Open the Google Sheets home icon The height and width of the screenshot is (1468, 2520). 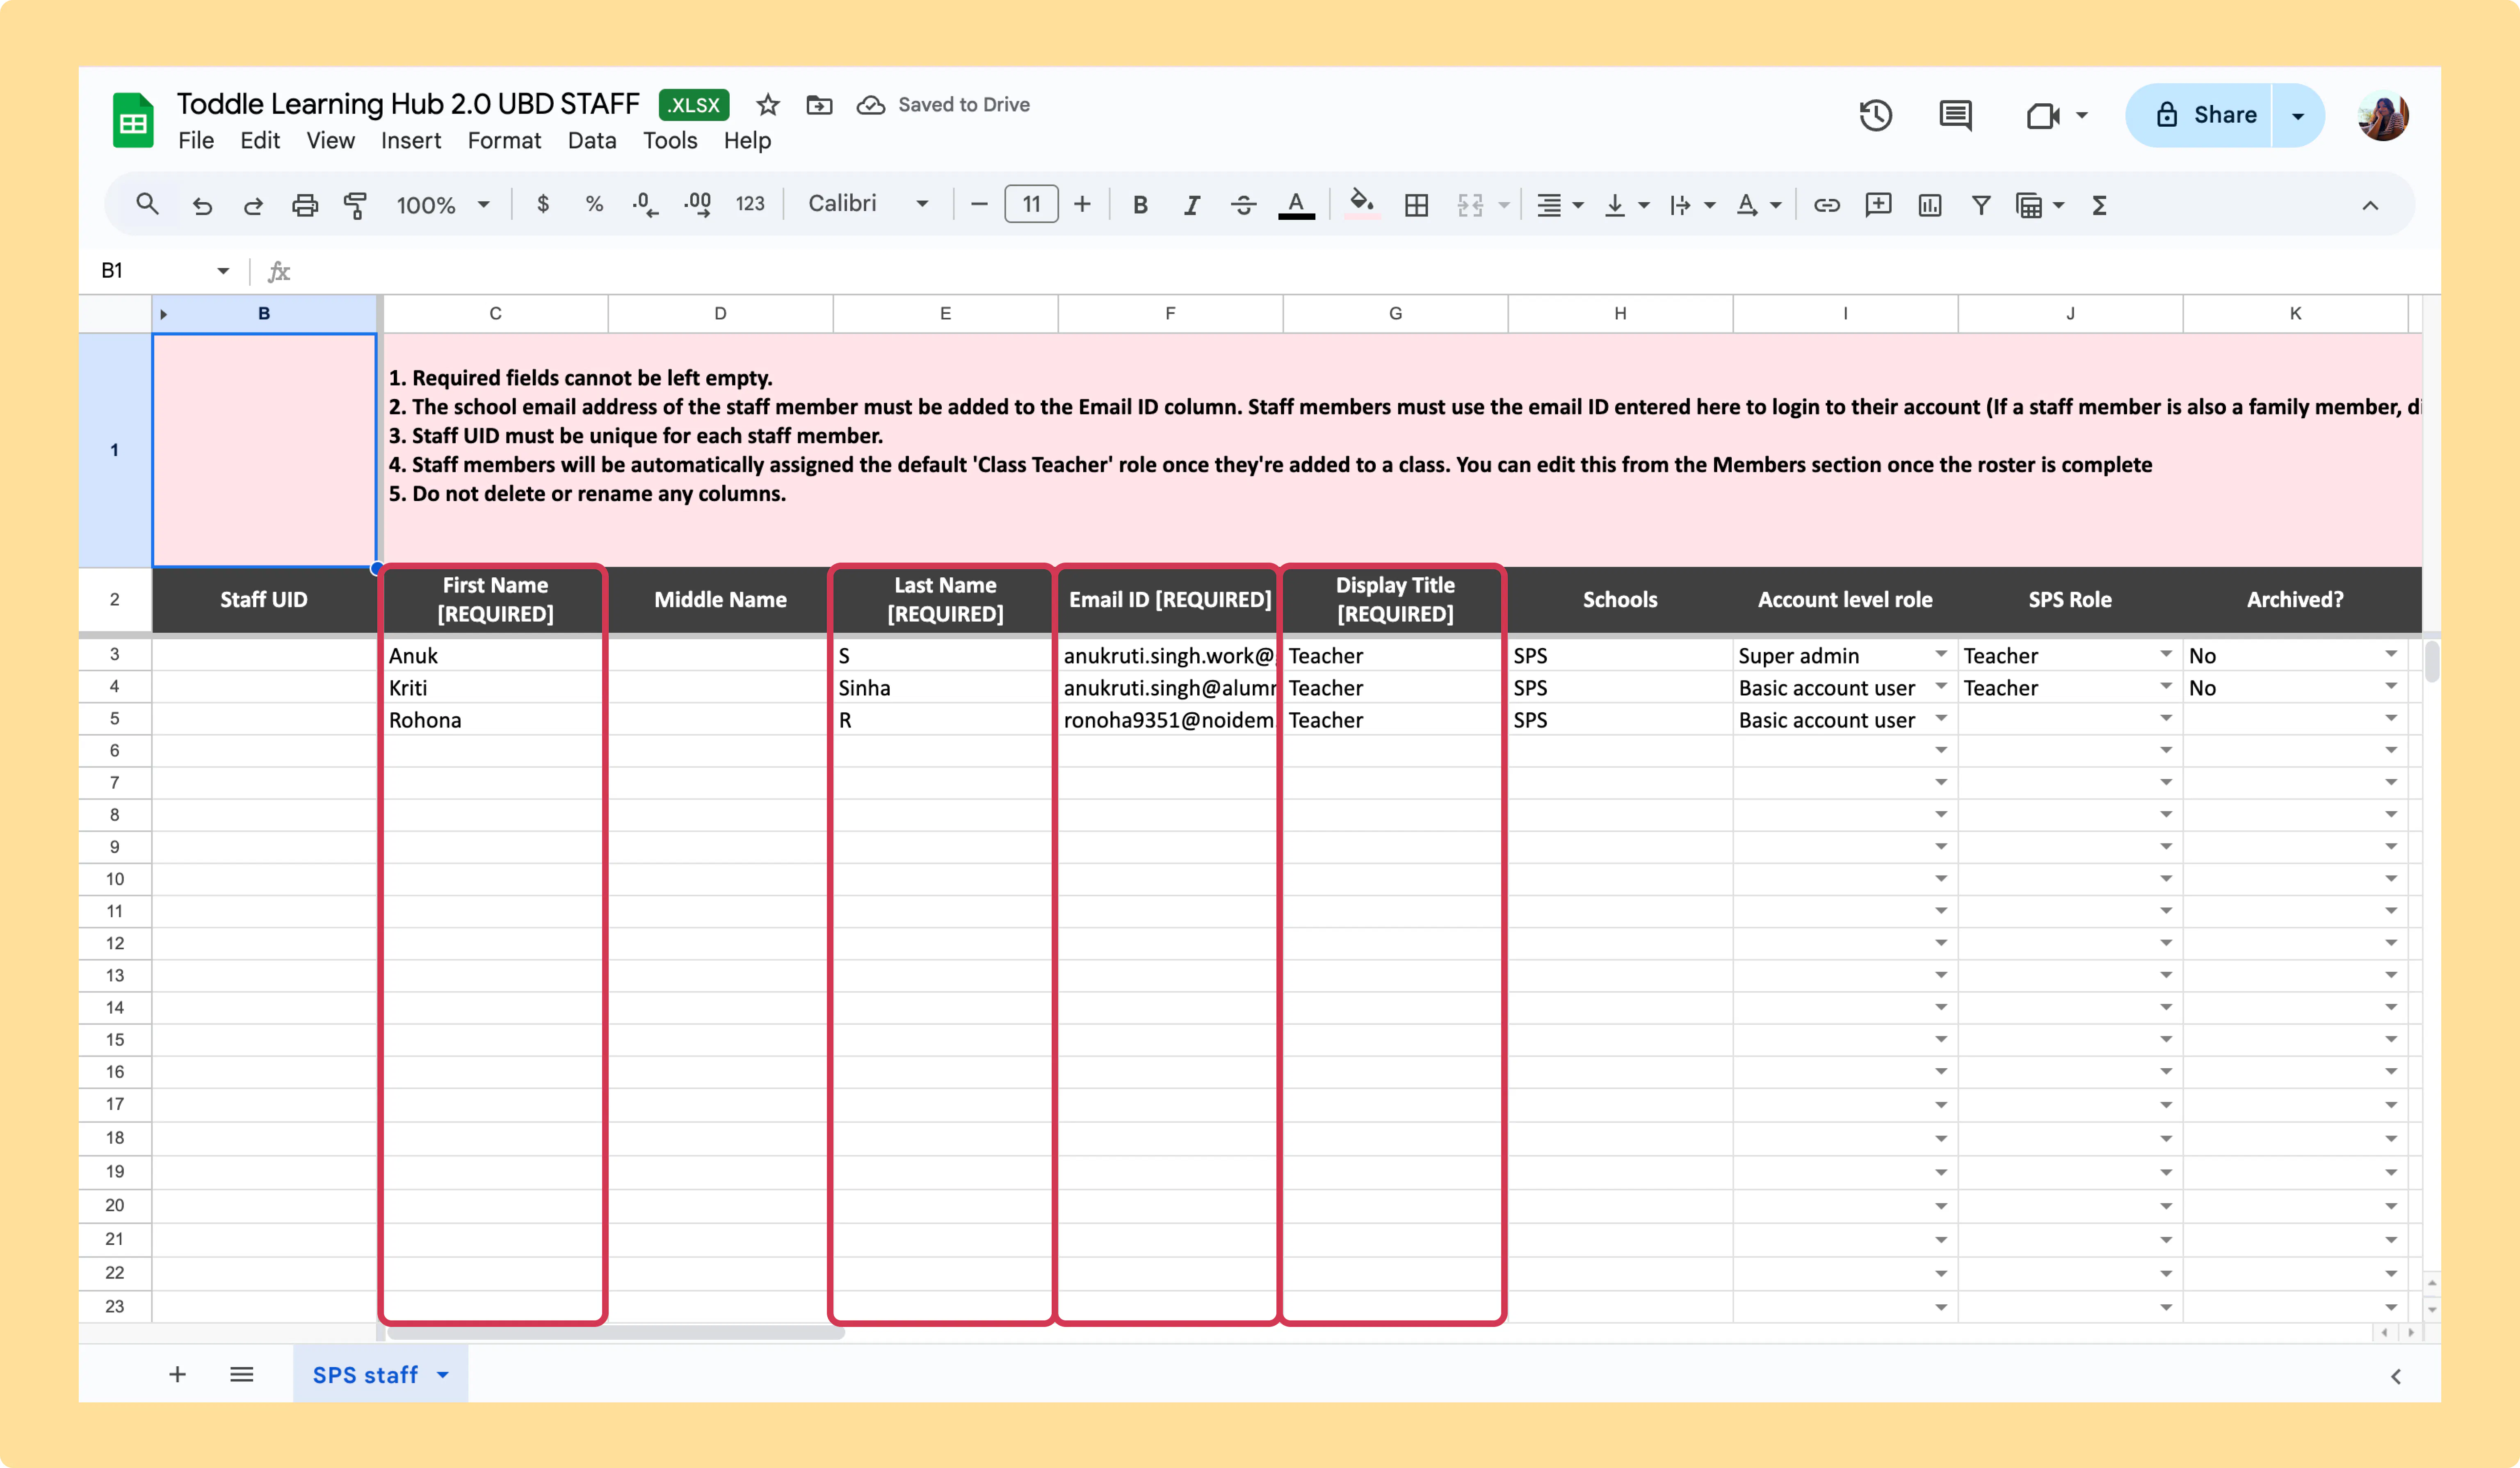[x=133, y=120]
